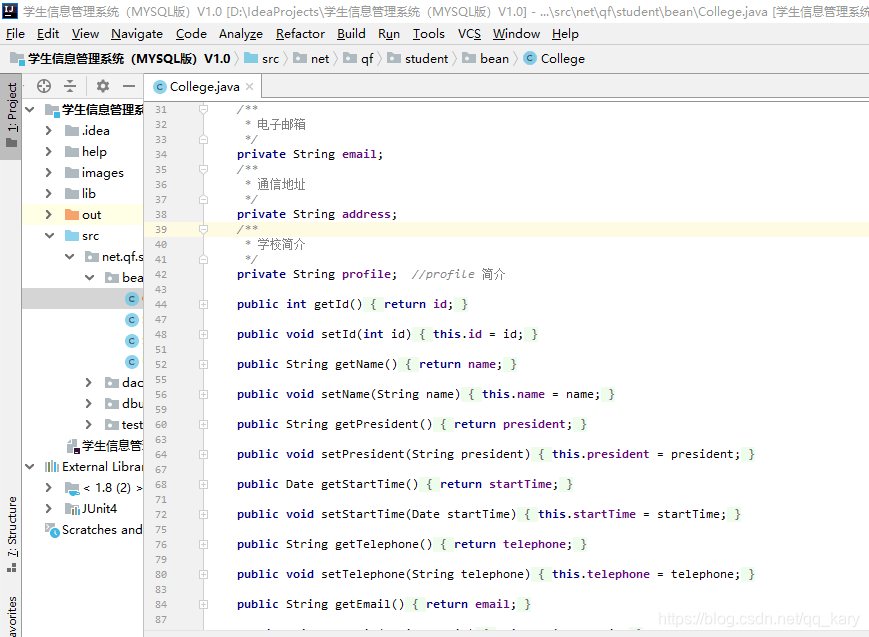Collapse External Libraries node

pyautogui.click(x=30, y=467)
